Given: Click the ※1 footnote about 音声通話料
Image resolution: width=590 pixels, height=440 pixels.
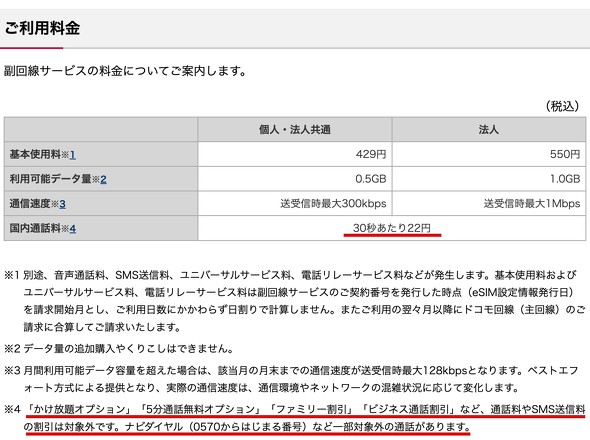Looking at the screenshot, I should pyautogui.click(x=295, y=301).
